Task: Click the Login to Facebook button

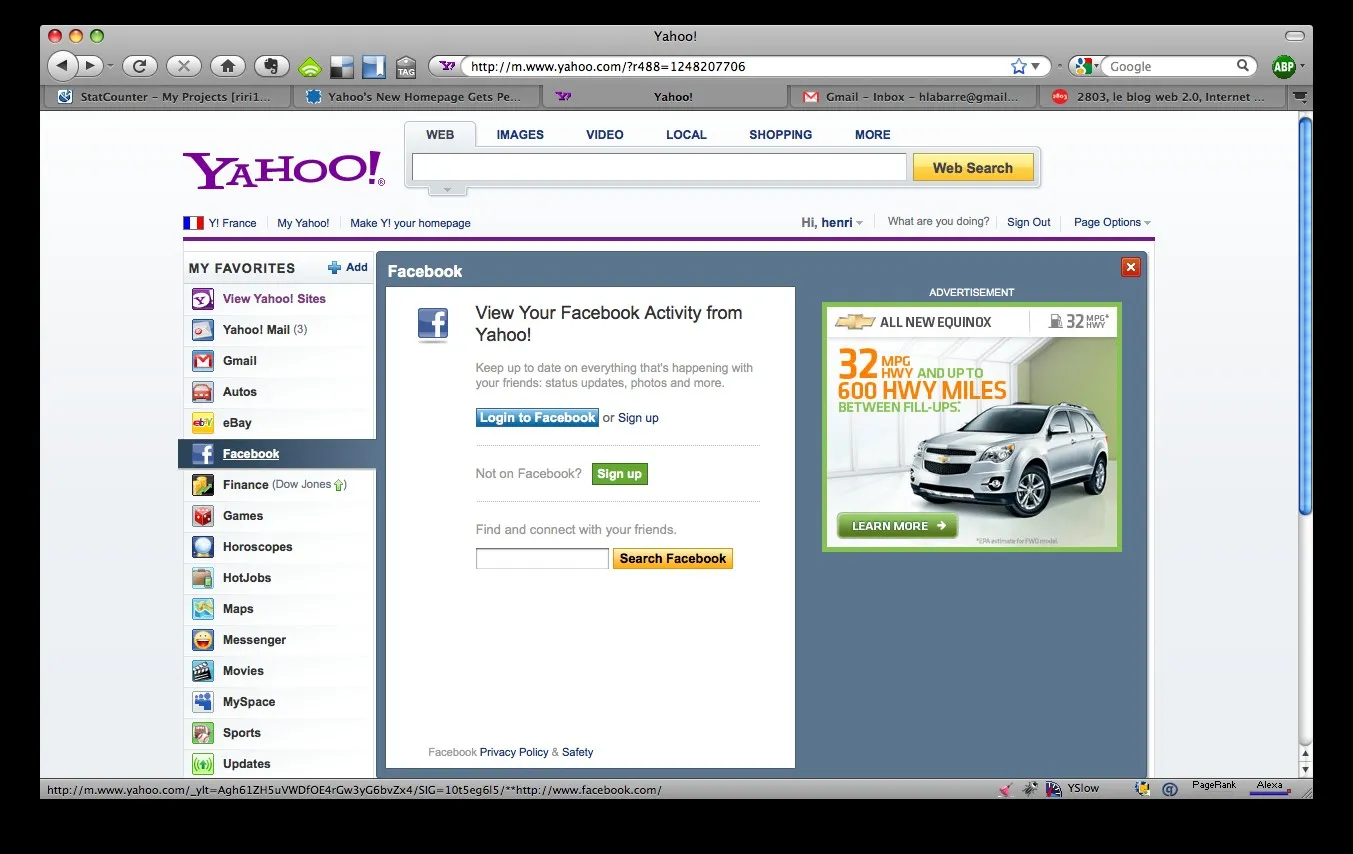Action: (537, 418)
